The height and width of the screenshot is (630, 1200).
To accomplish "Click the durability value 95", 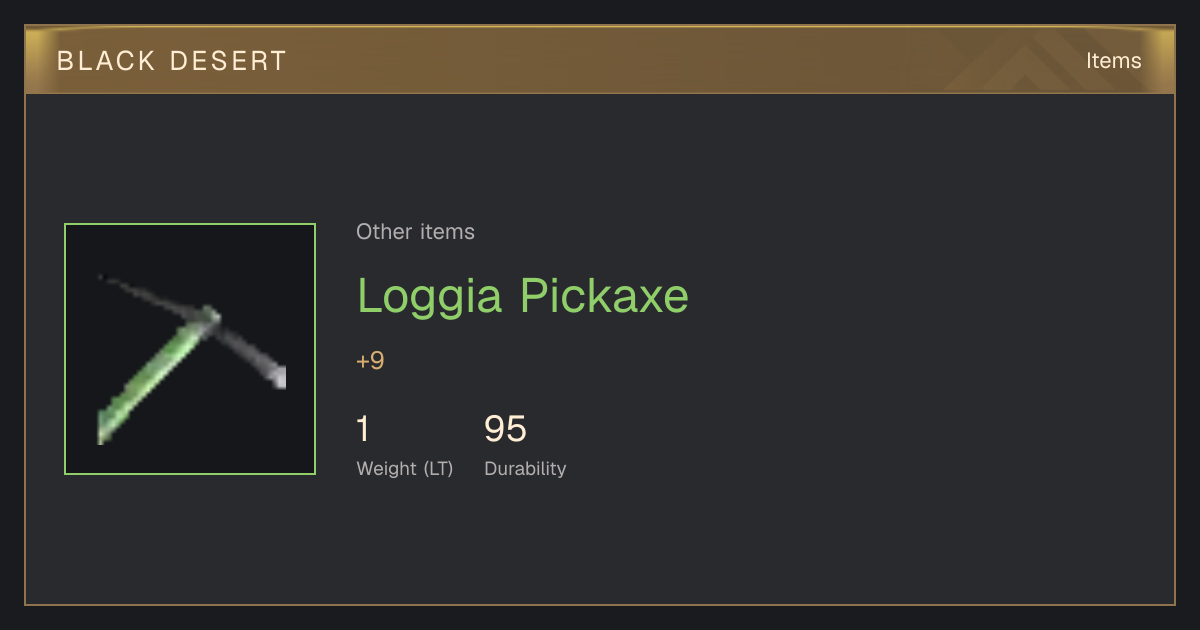I will 505,429.
